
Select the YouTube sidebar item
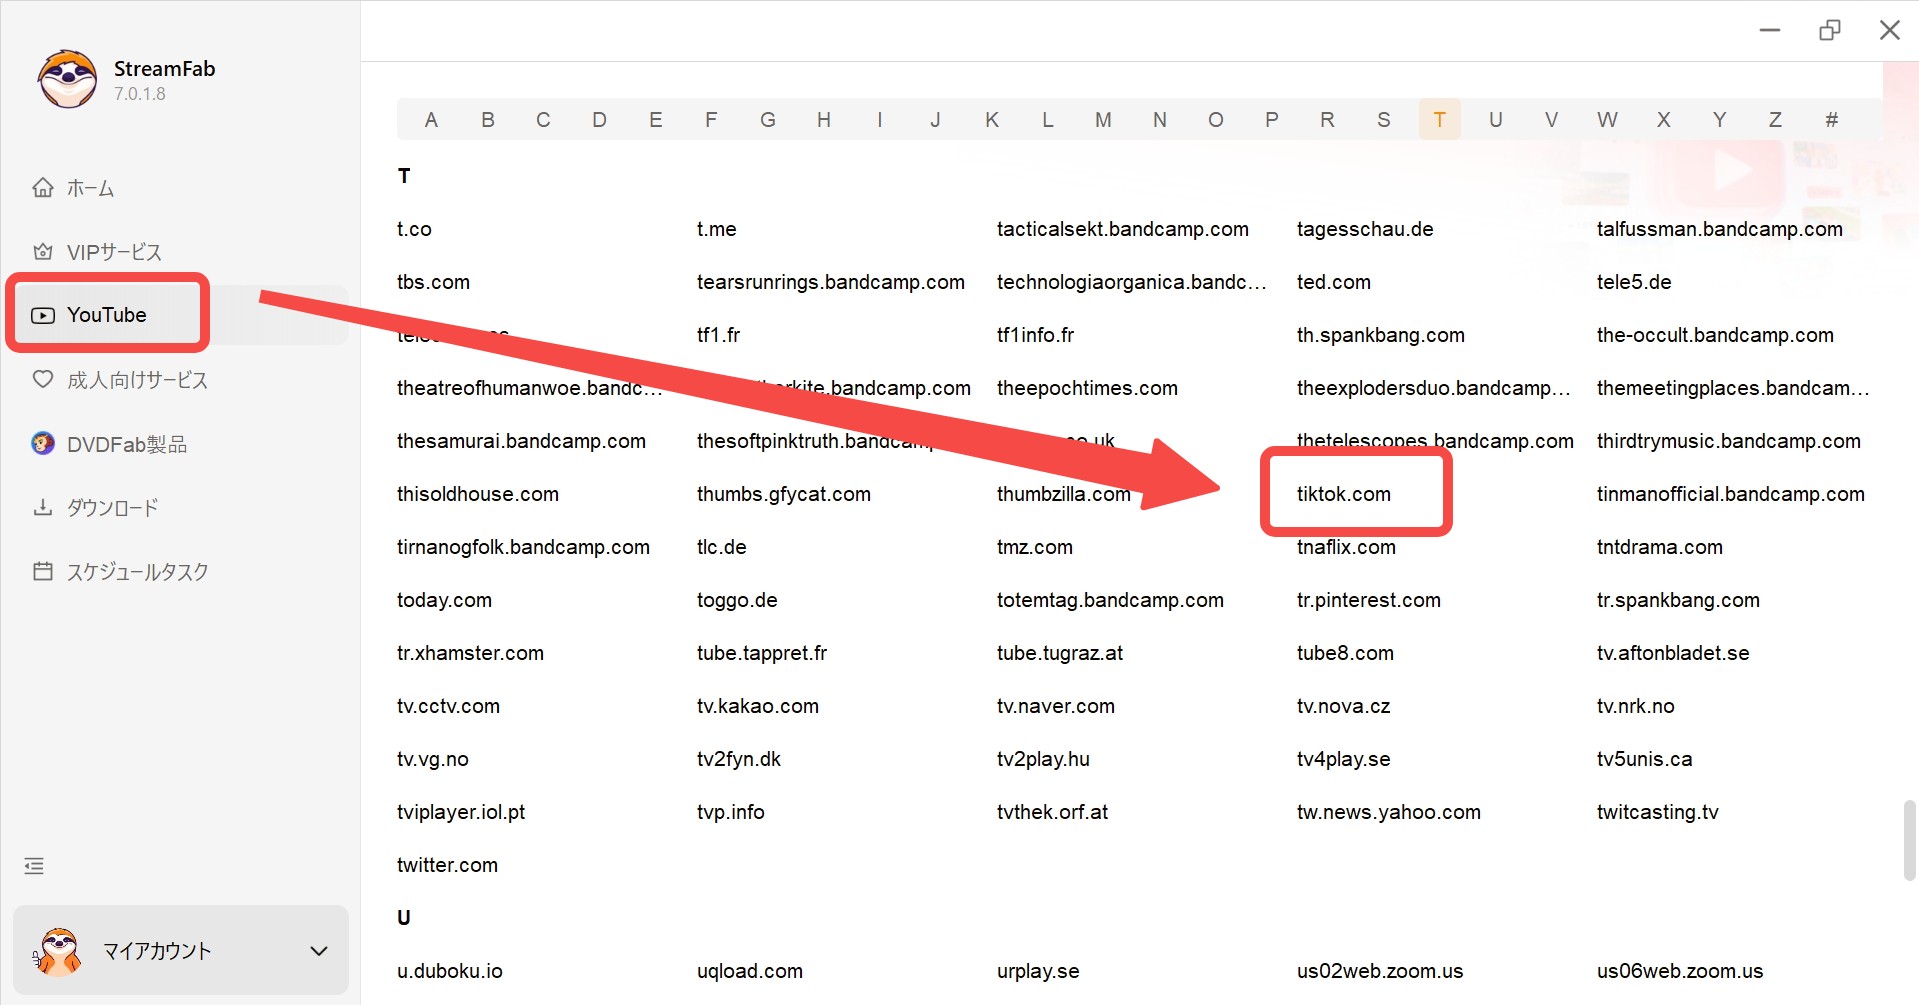tap(180, 315)
